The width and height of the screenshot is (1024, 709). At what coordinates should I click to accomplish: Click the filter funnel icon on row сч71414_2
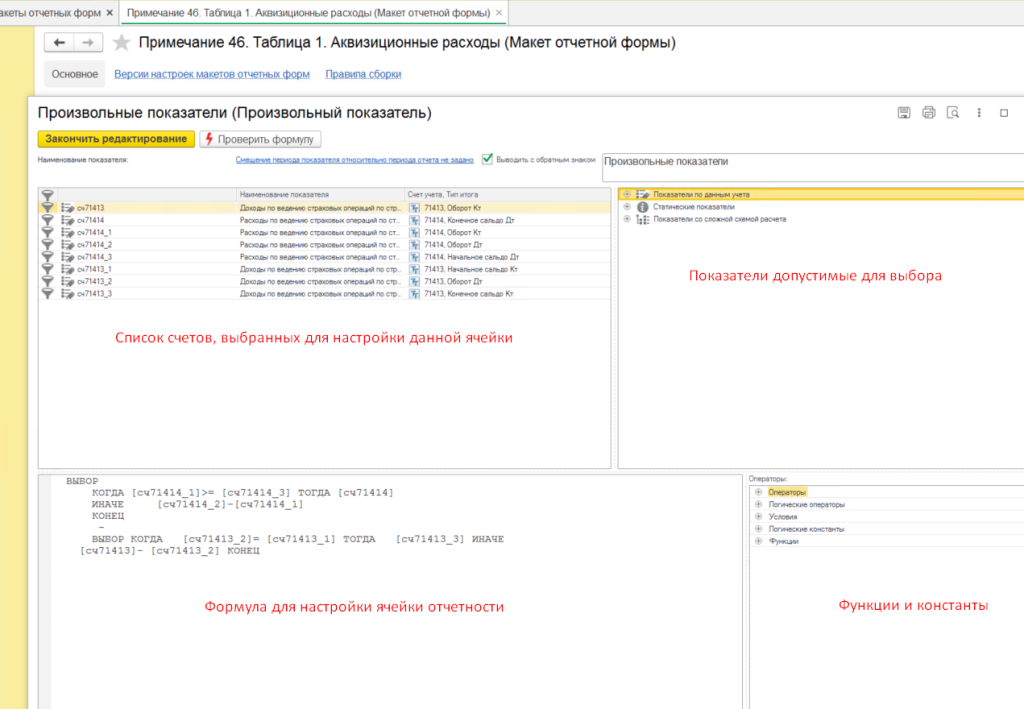tap(47, 244)
